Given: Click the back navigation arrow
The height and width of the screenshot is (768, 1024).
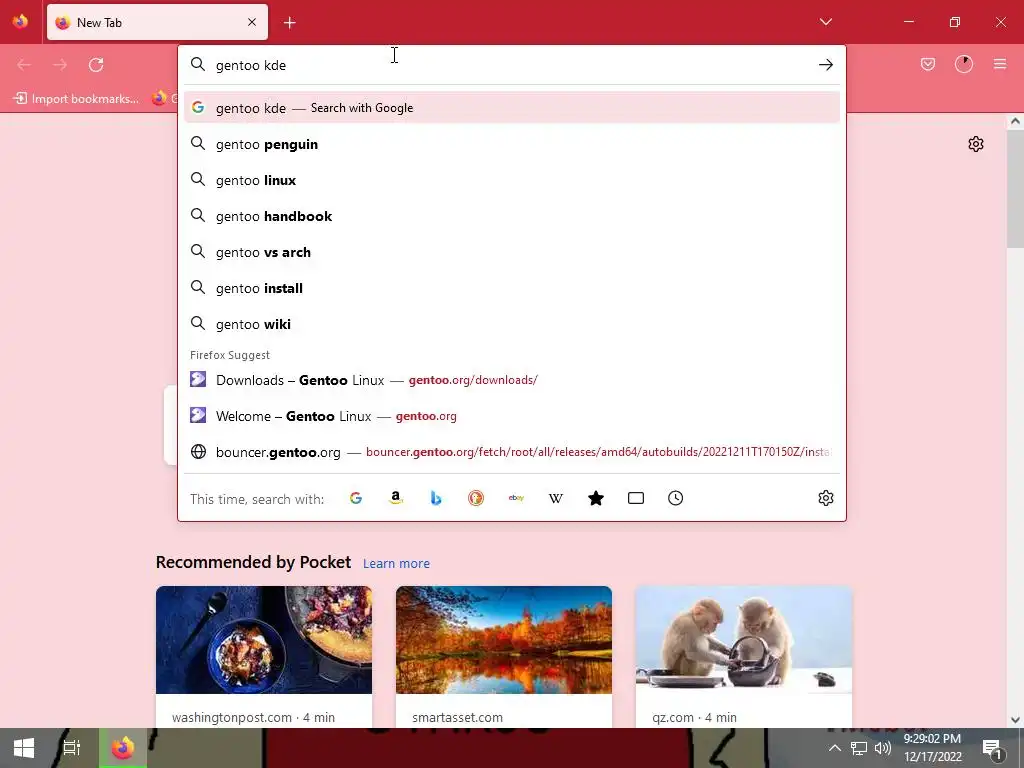Looking at the screenshot, I should [24, 65].
